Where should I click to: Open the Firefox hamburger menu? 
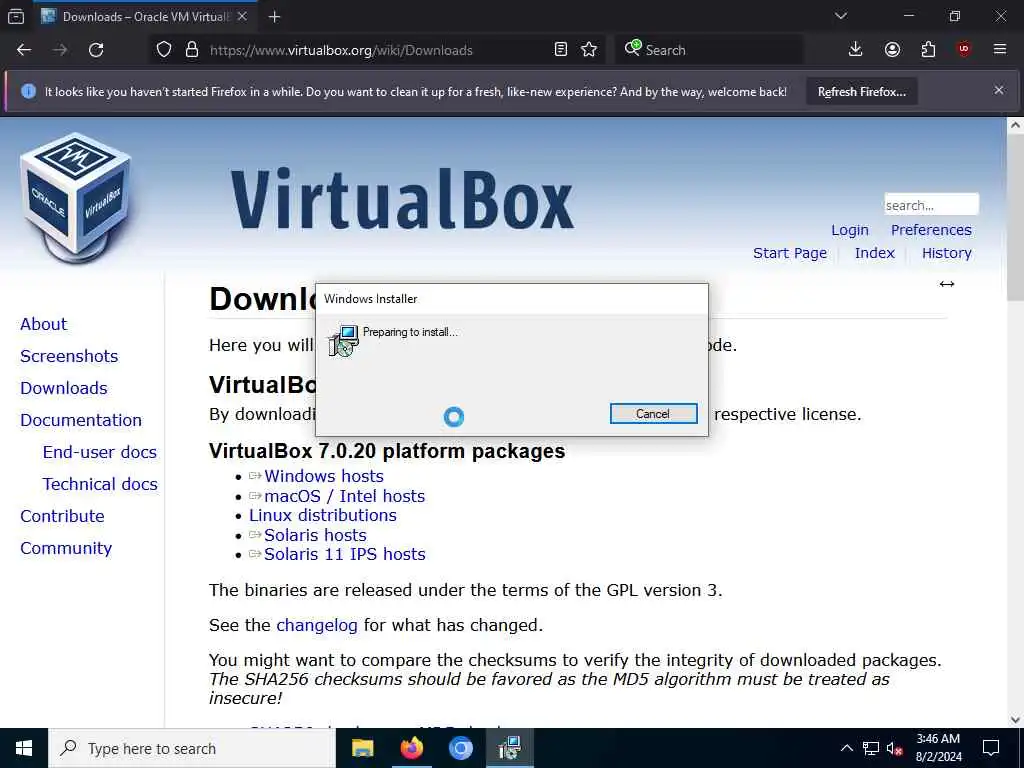(x=1000, y=50)
